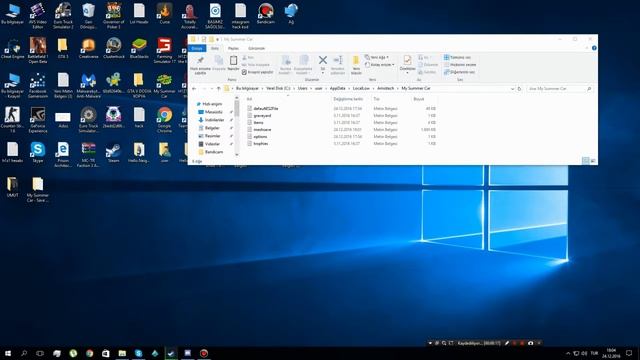
Task: Select the BlueStacks desktop icon
Action: pos(139,49)
